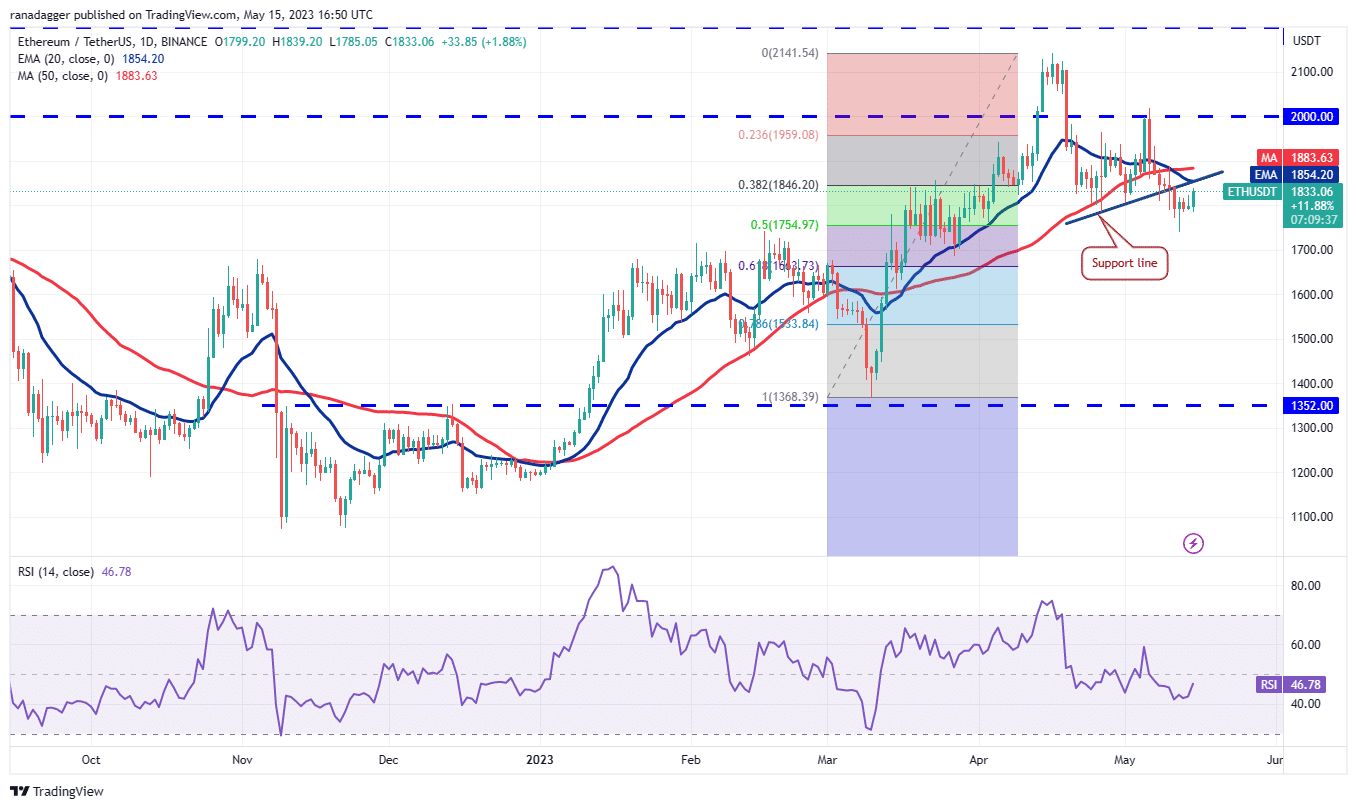This screenshot has height=809, width=1357.
Task: Click the Dec label on time axis
Action: click(x=388, y=760)
